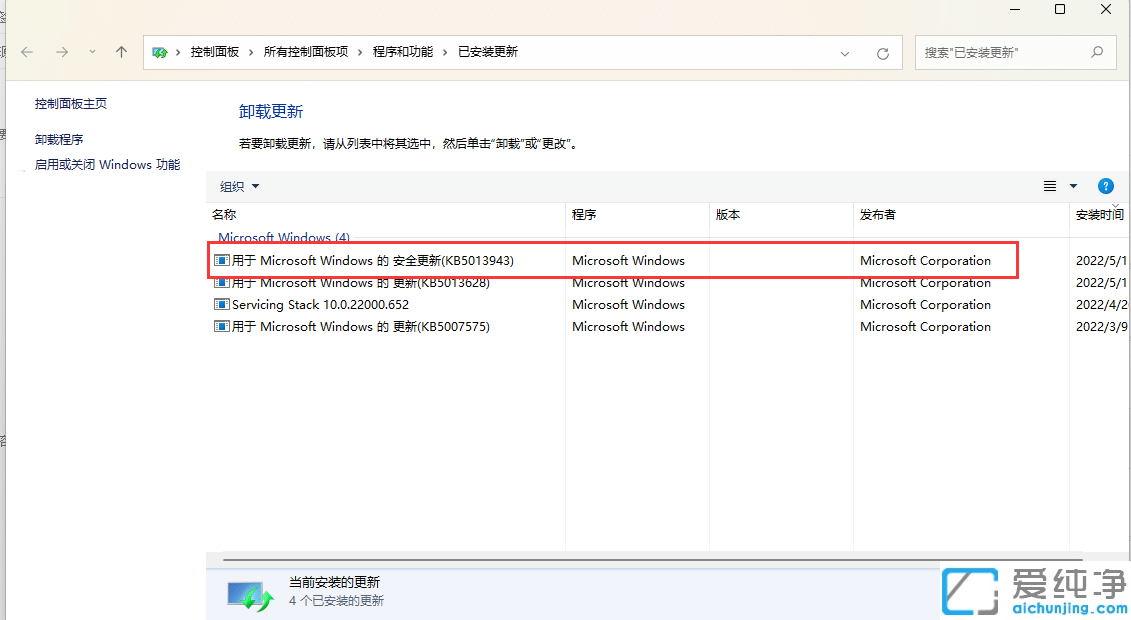Click the Control Panel icon in the address bar

click(x=159, y=51)
